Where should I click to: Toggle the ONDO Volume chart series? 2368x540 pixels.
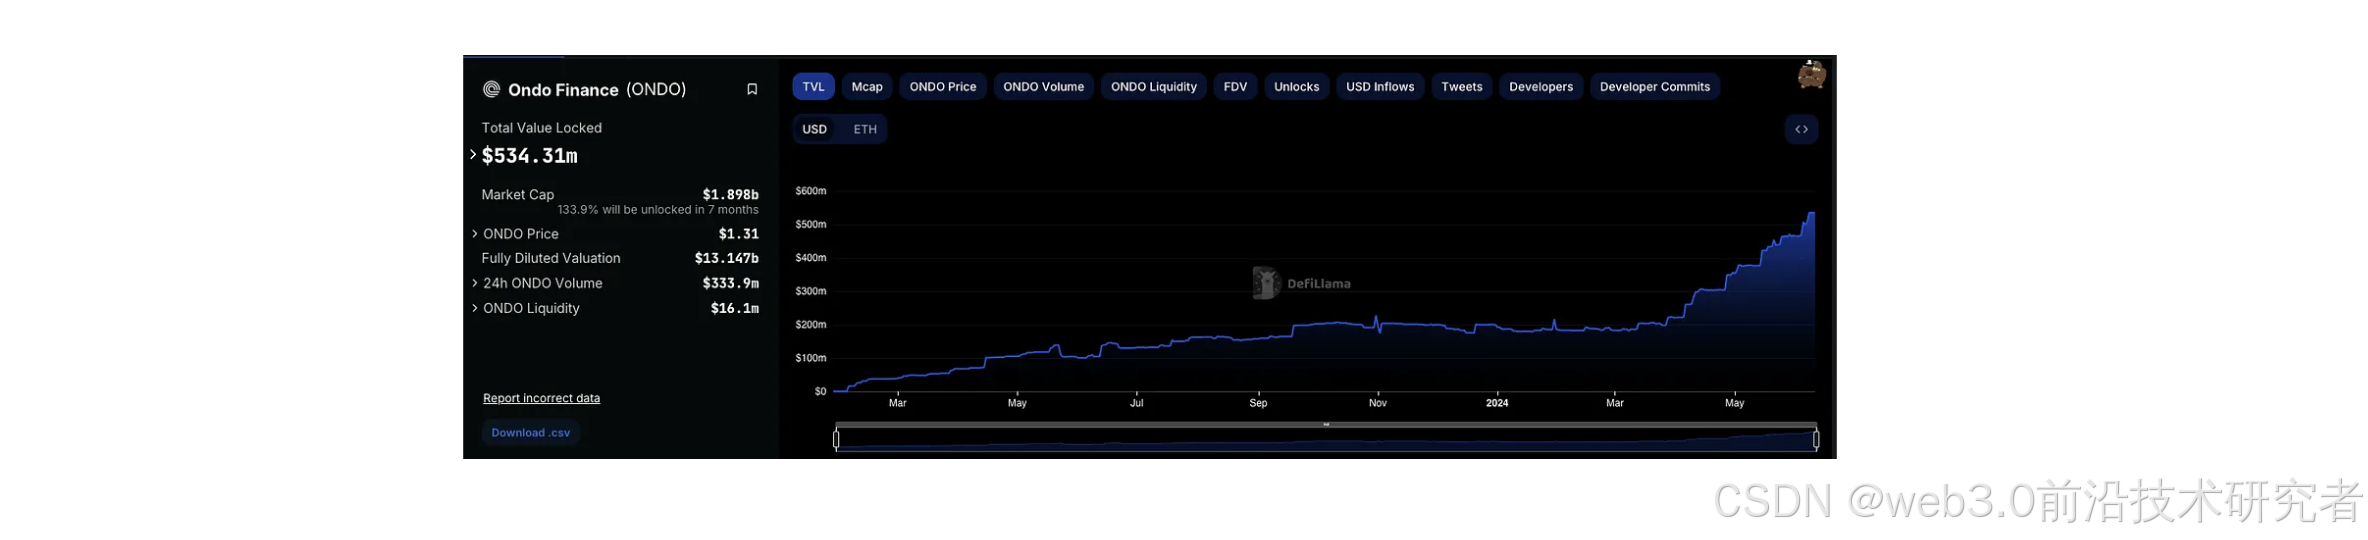[1043, 87]
